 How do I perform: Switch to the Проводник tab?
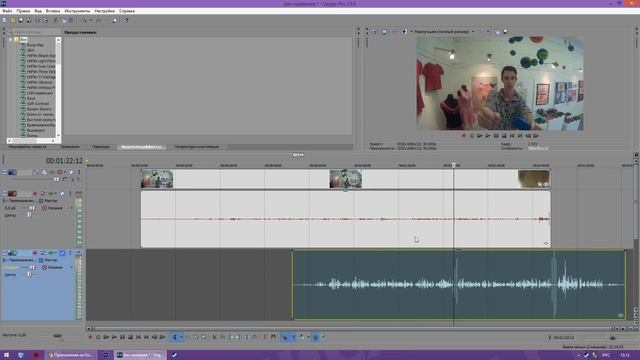(x=71, y=147)
